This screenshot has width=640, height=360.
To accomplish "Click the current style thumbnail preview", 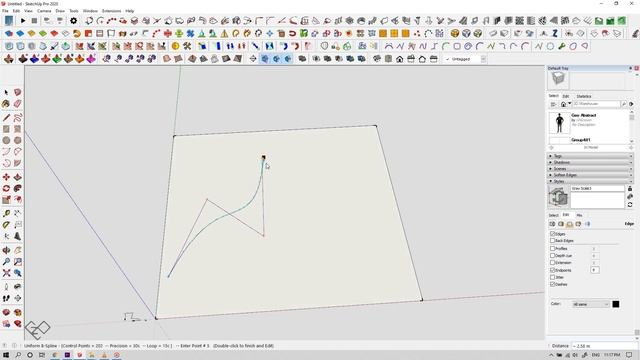I will pos(558,196).
